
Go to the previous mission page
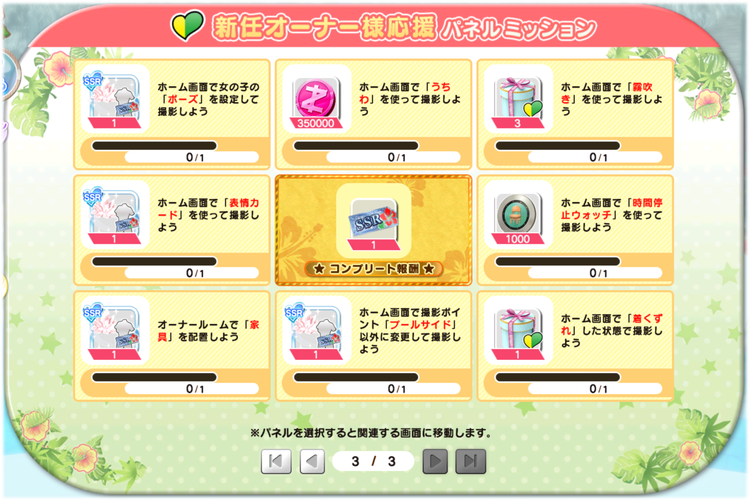click(312, 461)
